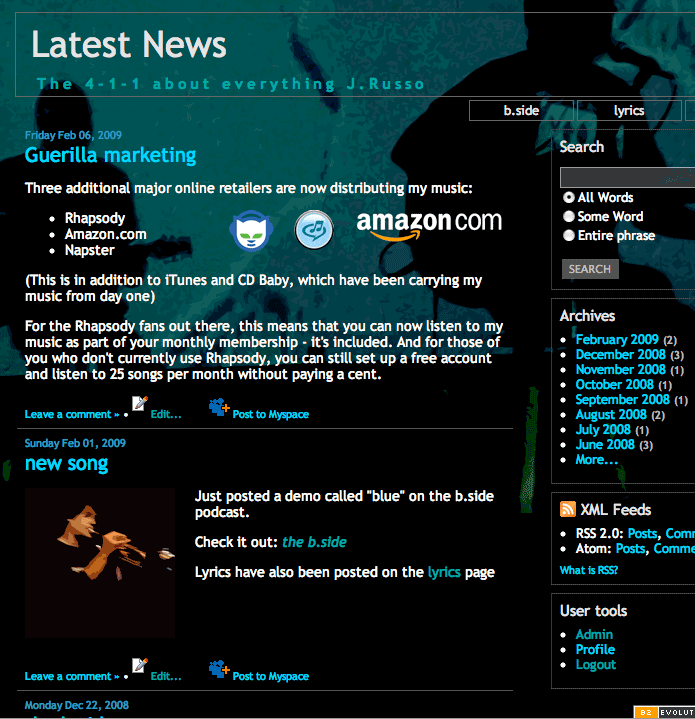
Task: Select the Entire phrase radio button
Action: tap(568, 235)
